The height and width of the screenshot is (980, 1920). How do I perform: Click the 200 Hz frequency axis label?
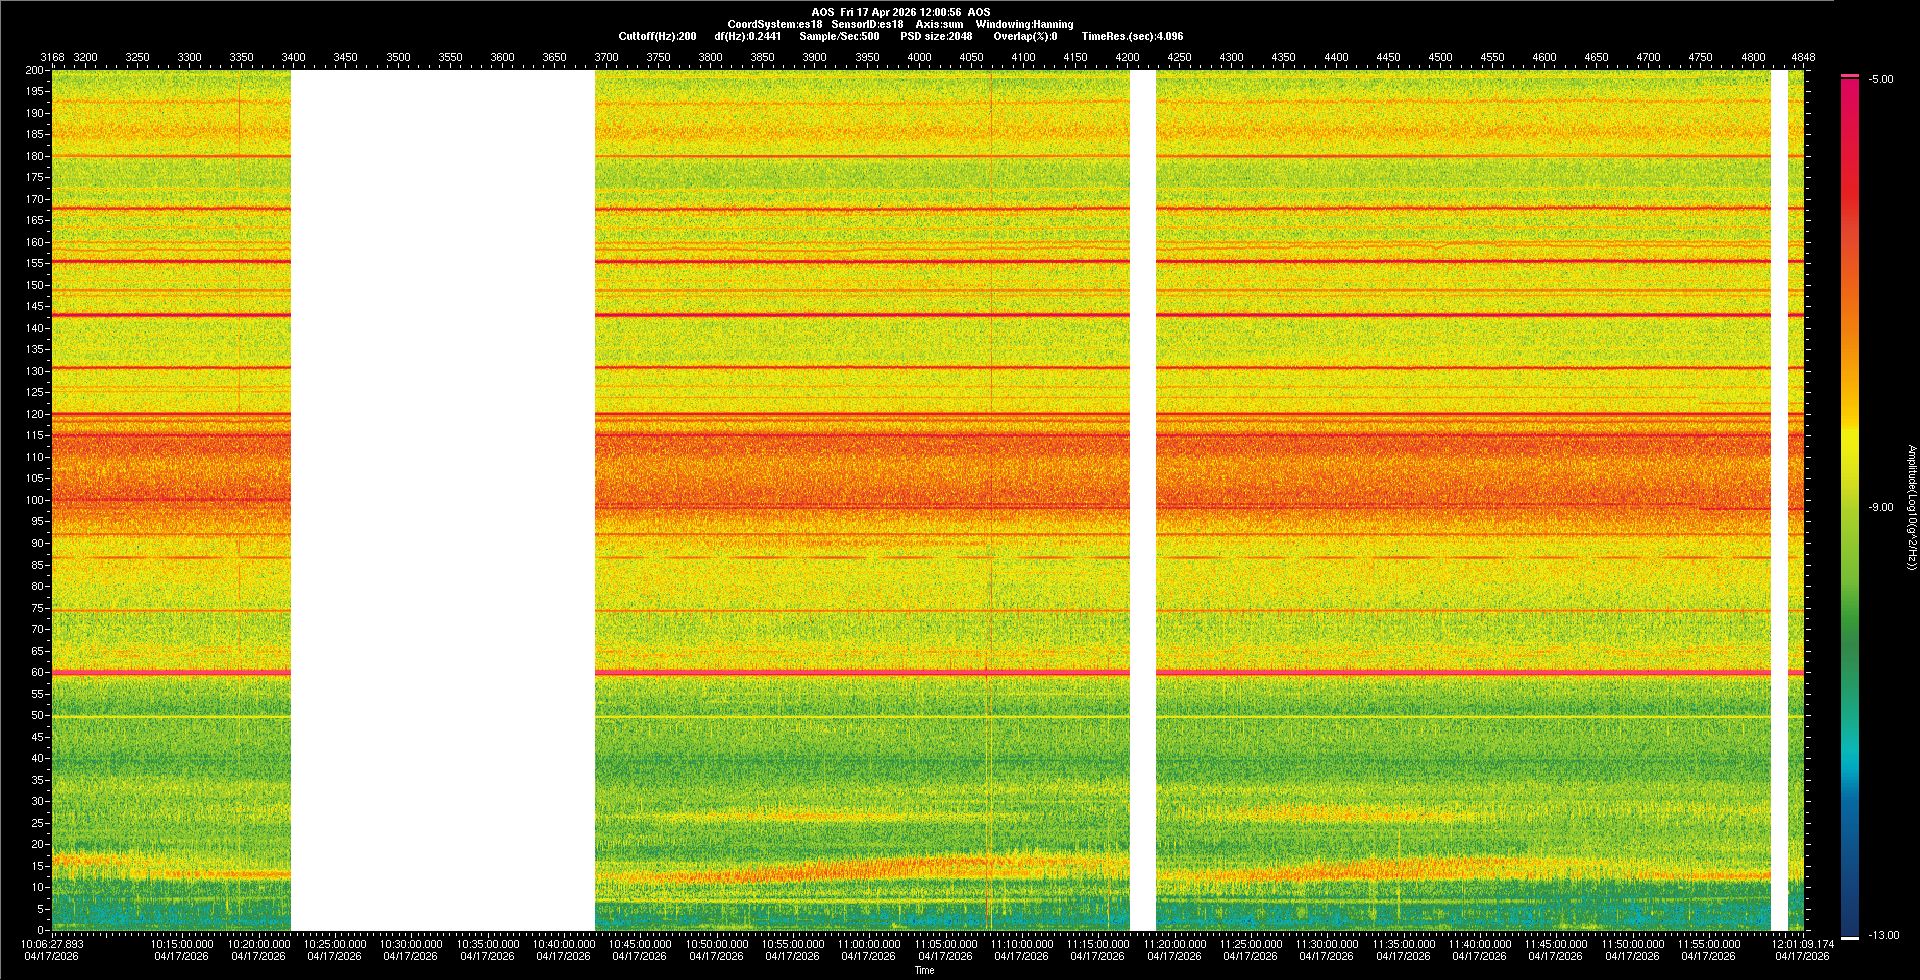click(34, 71)
